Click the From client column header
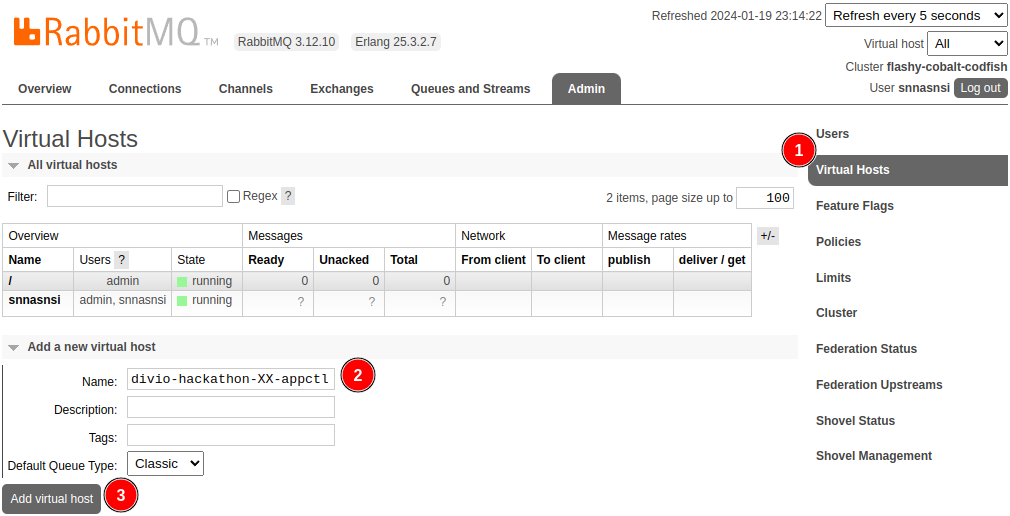 [x=493, y=260]
